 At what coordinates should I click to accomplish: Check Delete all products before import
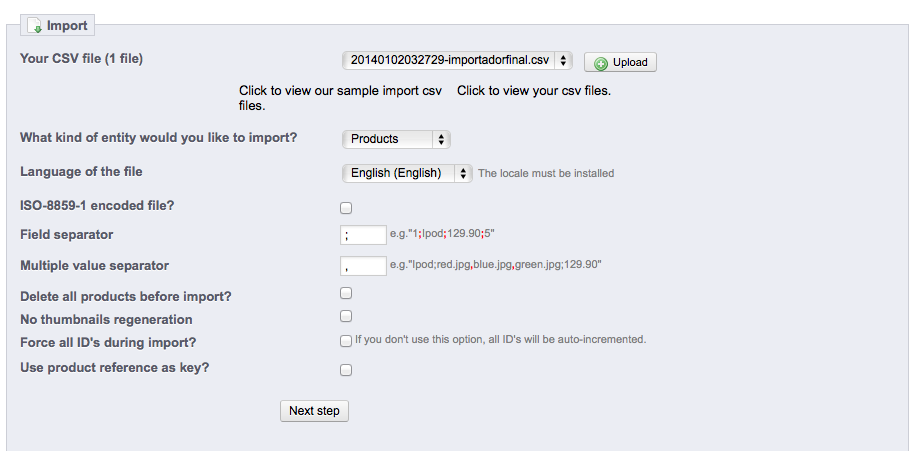pyautogui.click(x=346, y=293)
